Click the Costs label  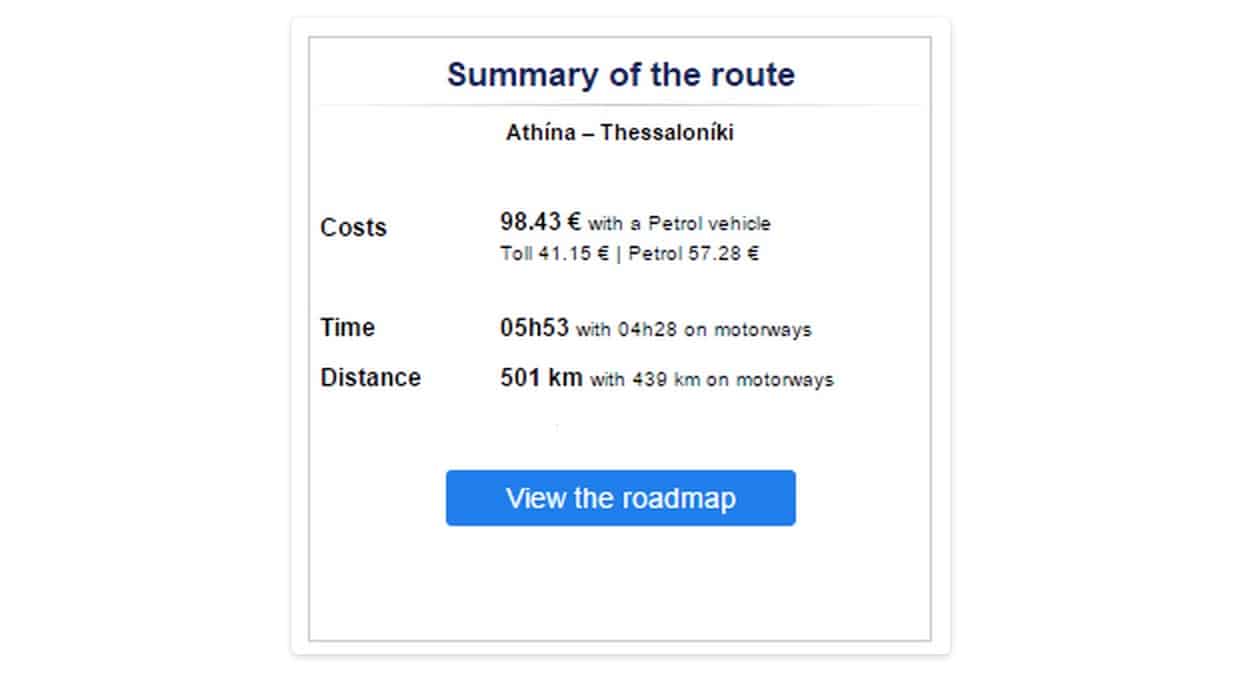point(353,228)
